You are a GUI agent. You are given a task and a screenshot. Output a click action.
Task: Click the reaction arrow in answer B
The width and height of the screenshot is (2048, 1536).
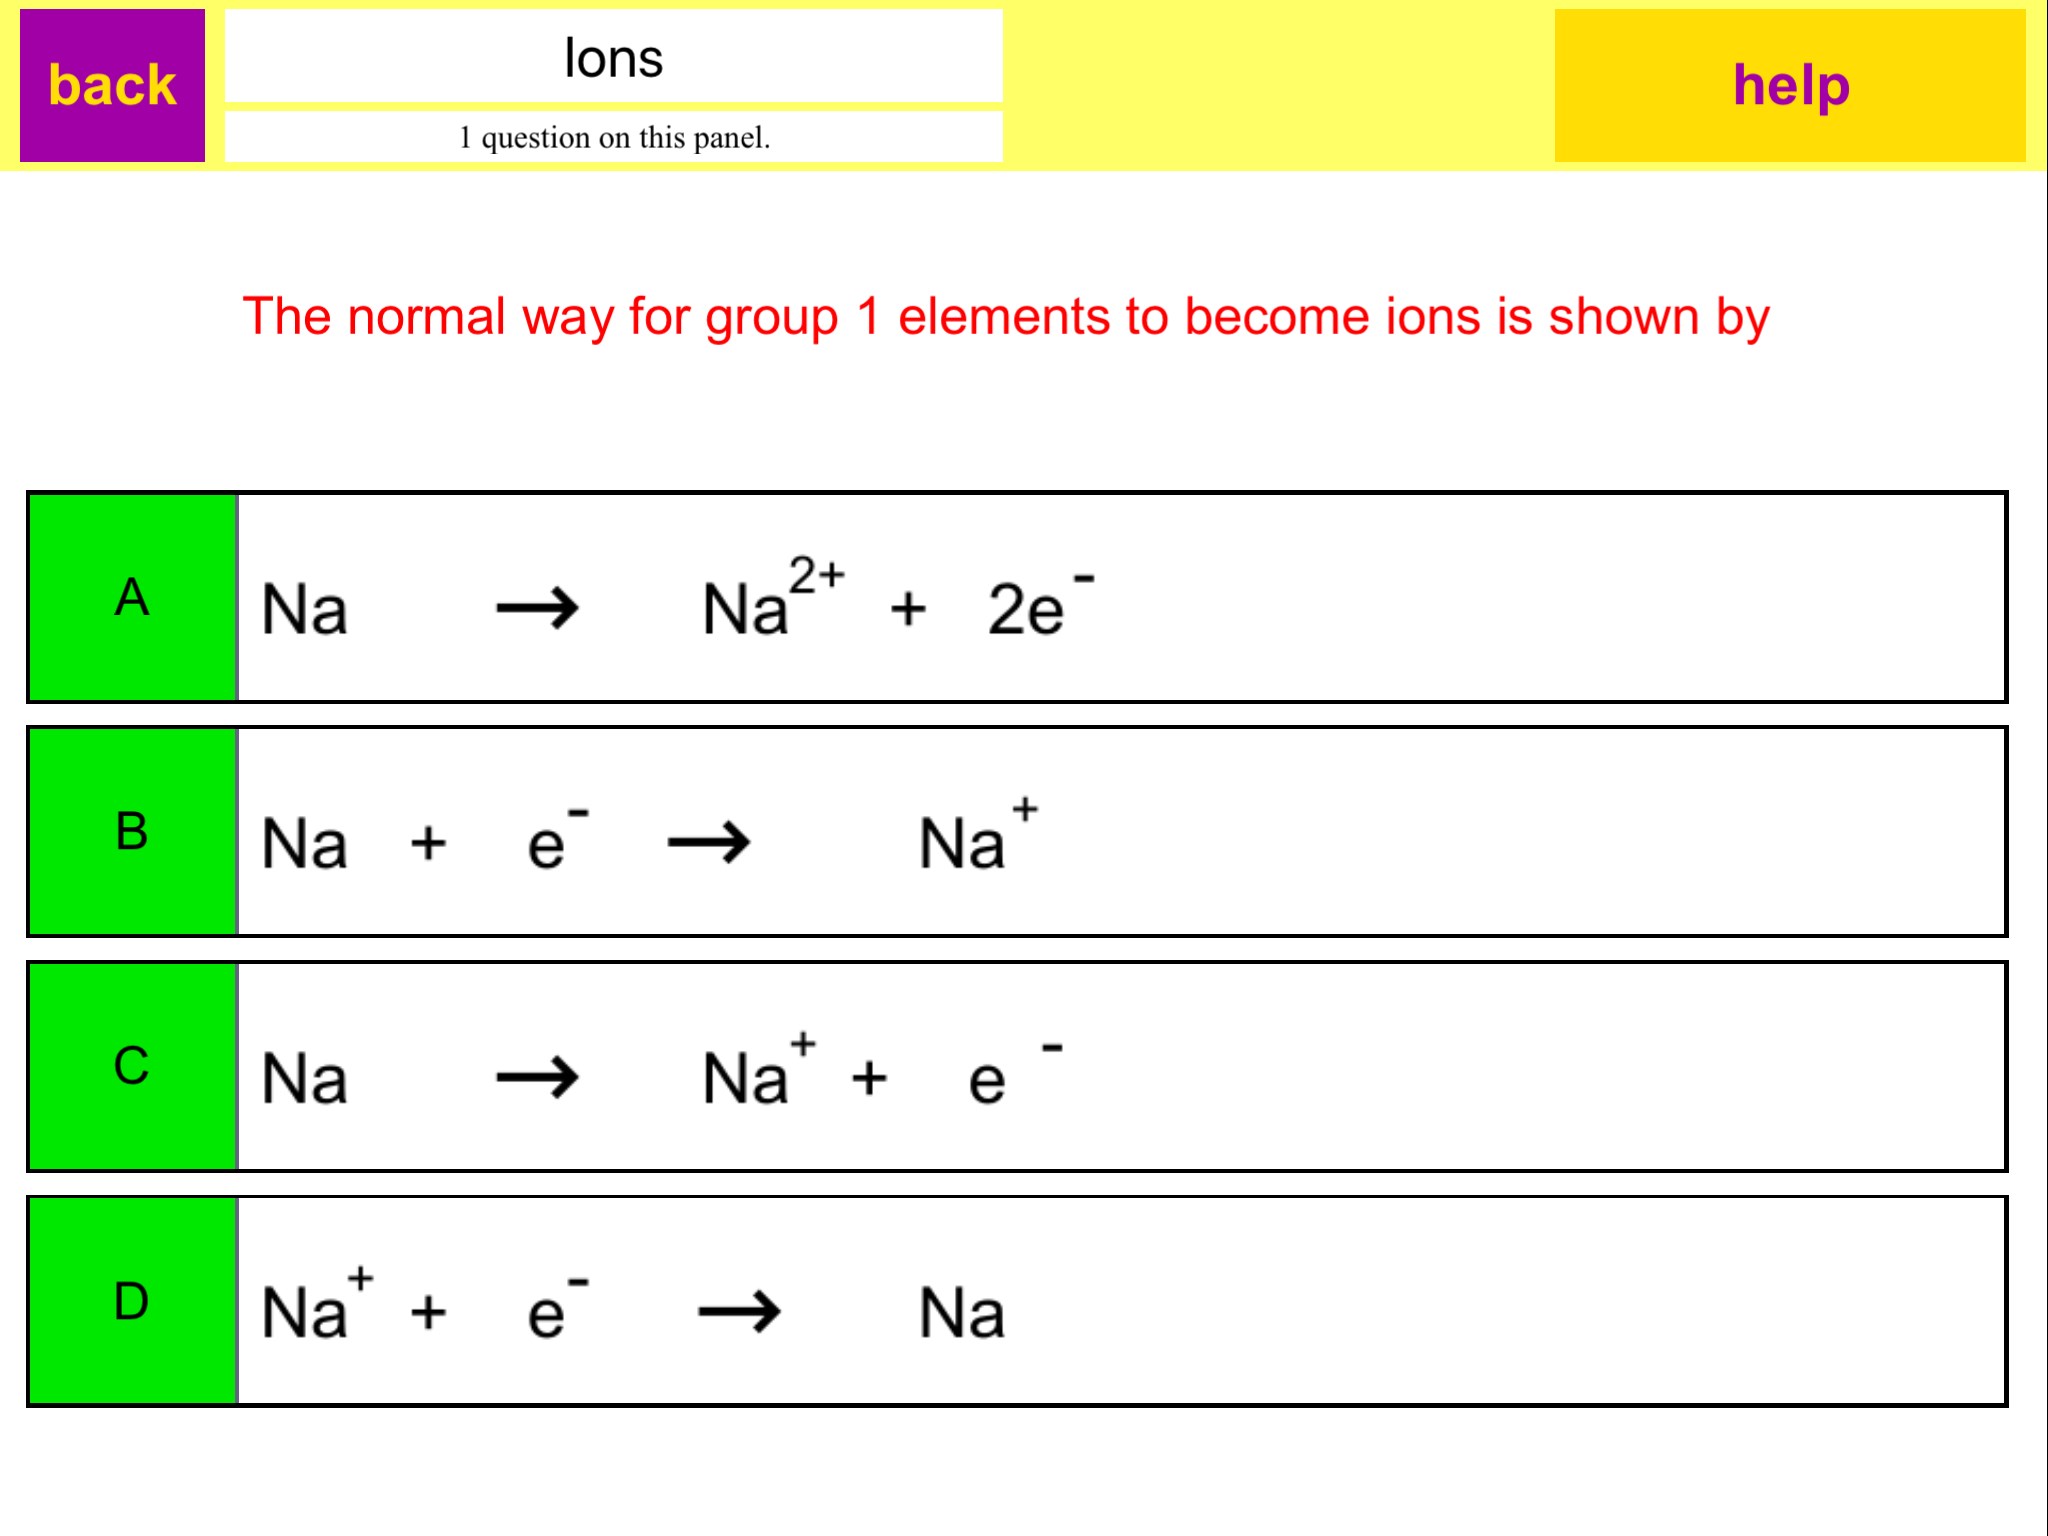pos(709,842)
